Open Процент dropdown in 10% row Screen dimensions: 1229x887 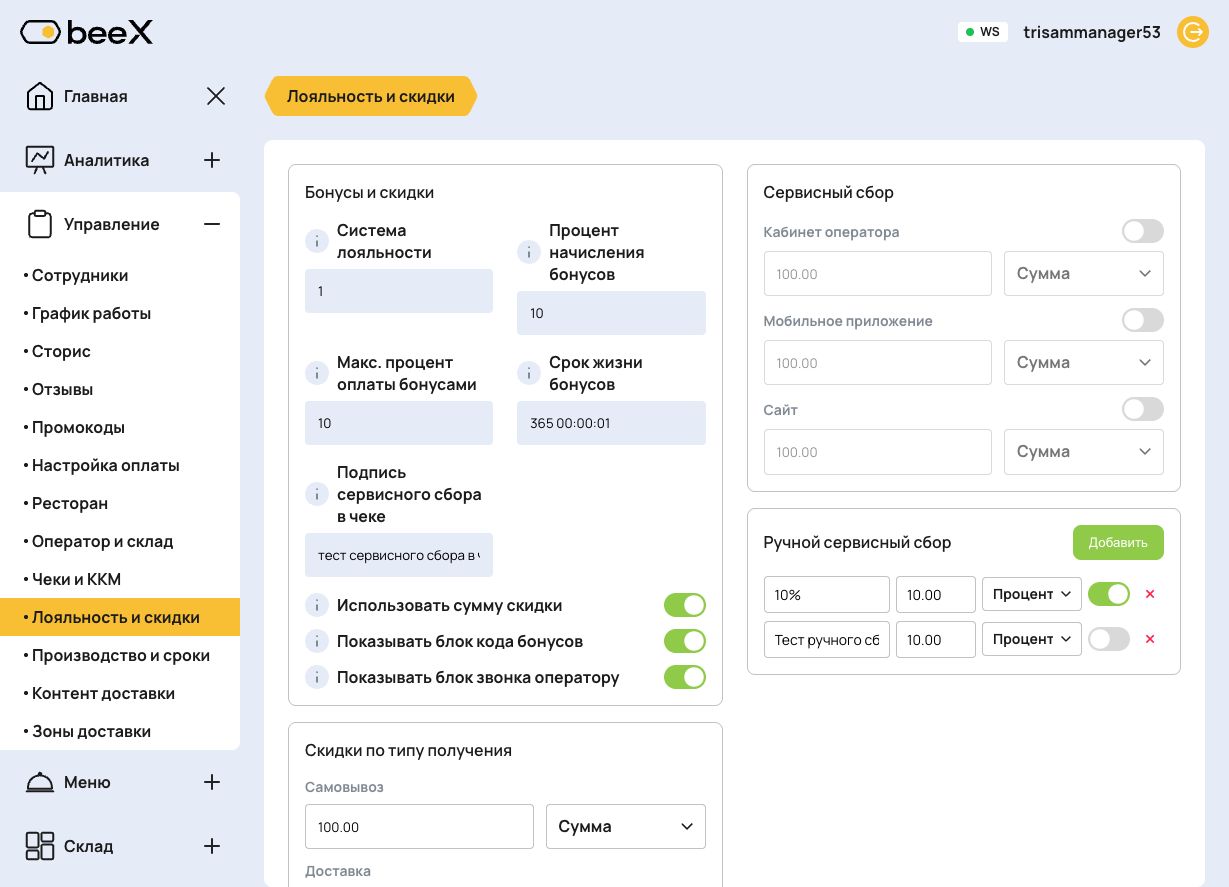tap(1032, 594)
